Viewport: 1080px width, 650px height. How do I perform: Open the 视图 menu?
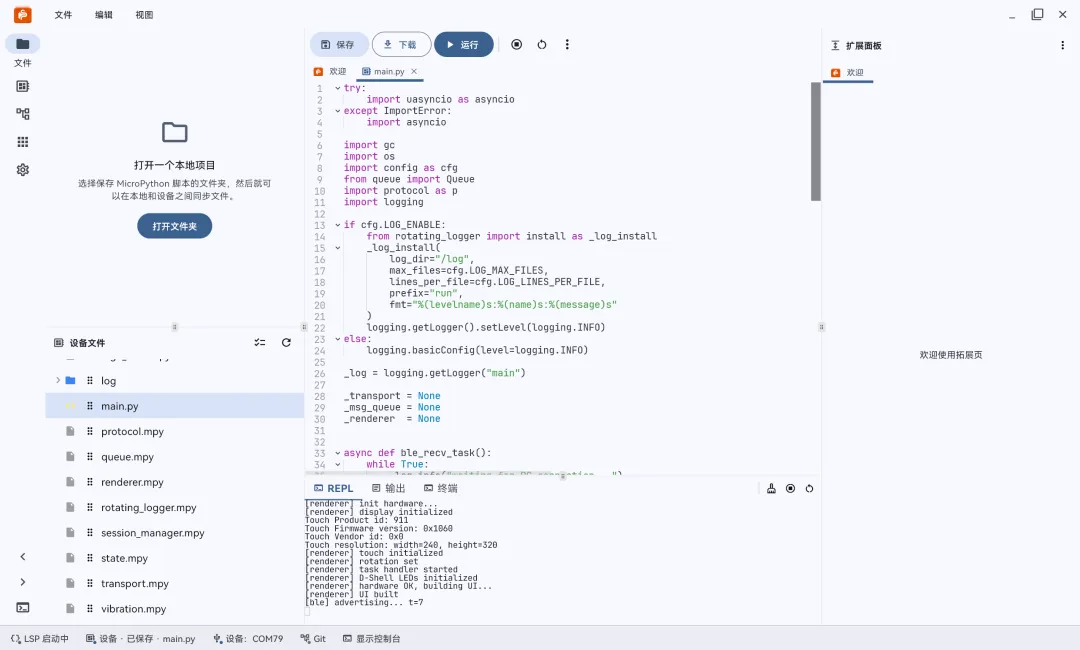(x=145, y=14)
